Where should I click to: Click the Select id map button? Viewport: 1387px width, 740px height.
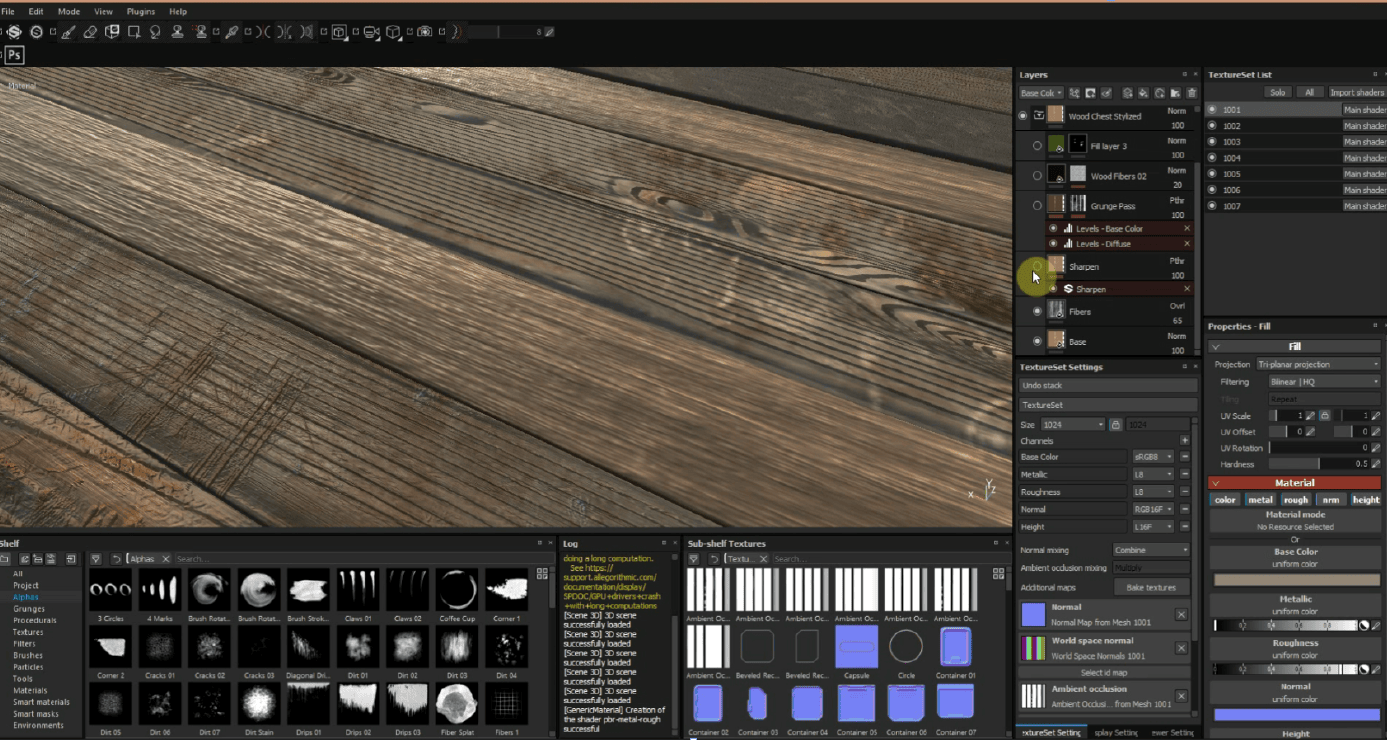point(1104,672)
